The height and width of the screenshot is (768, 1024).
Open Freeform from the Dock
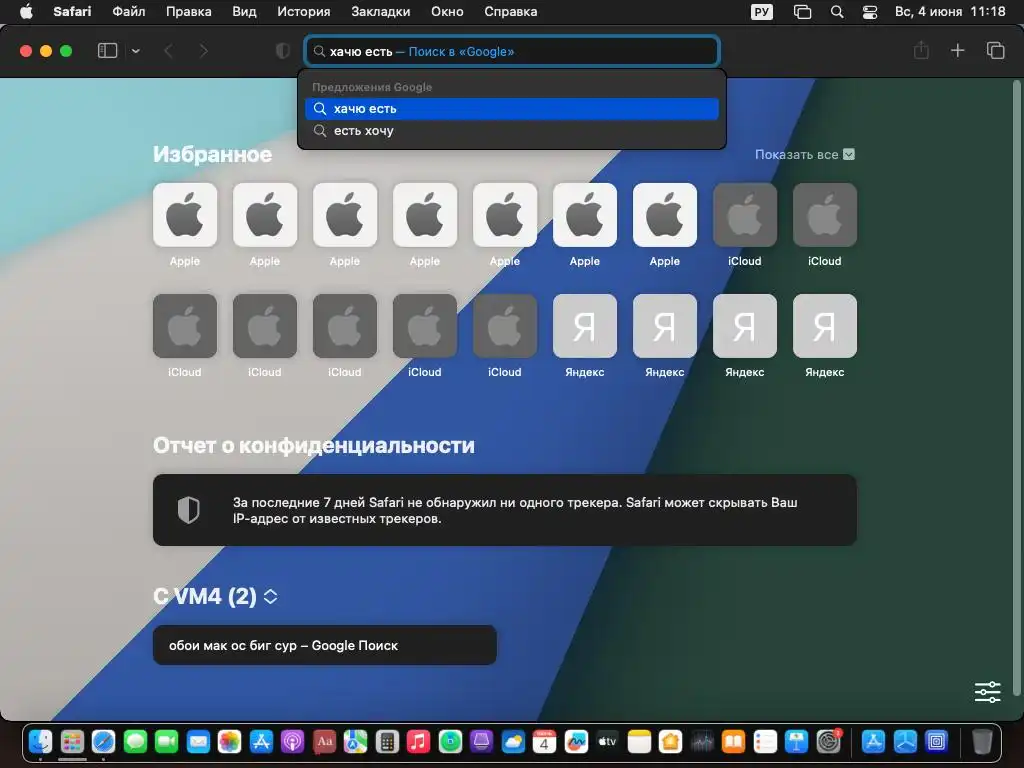pyautogui.click(x=576, y=742)
